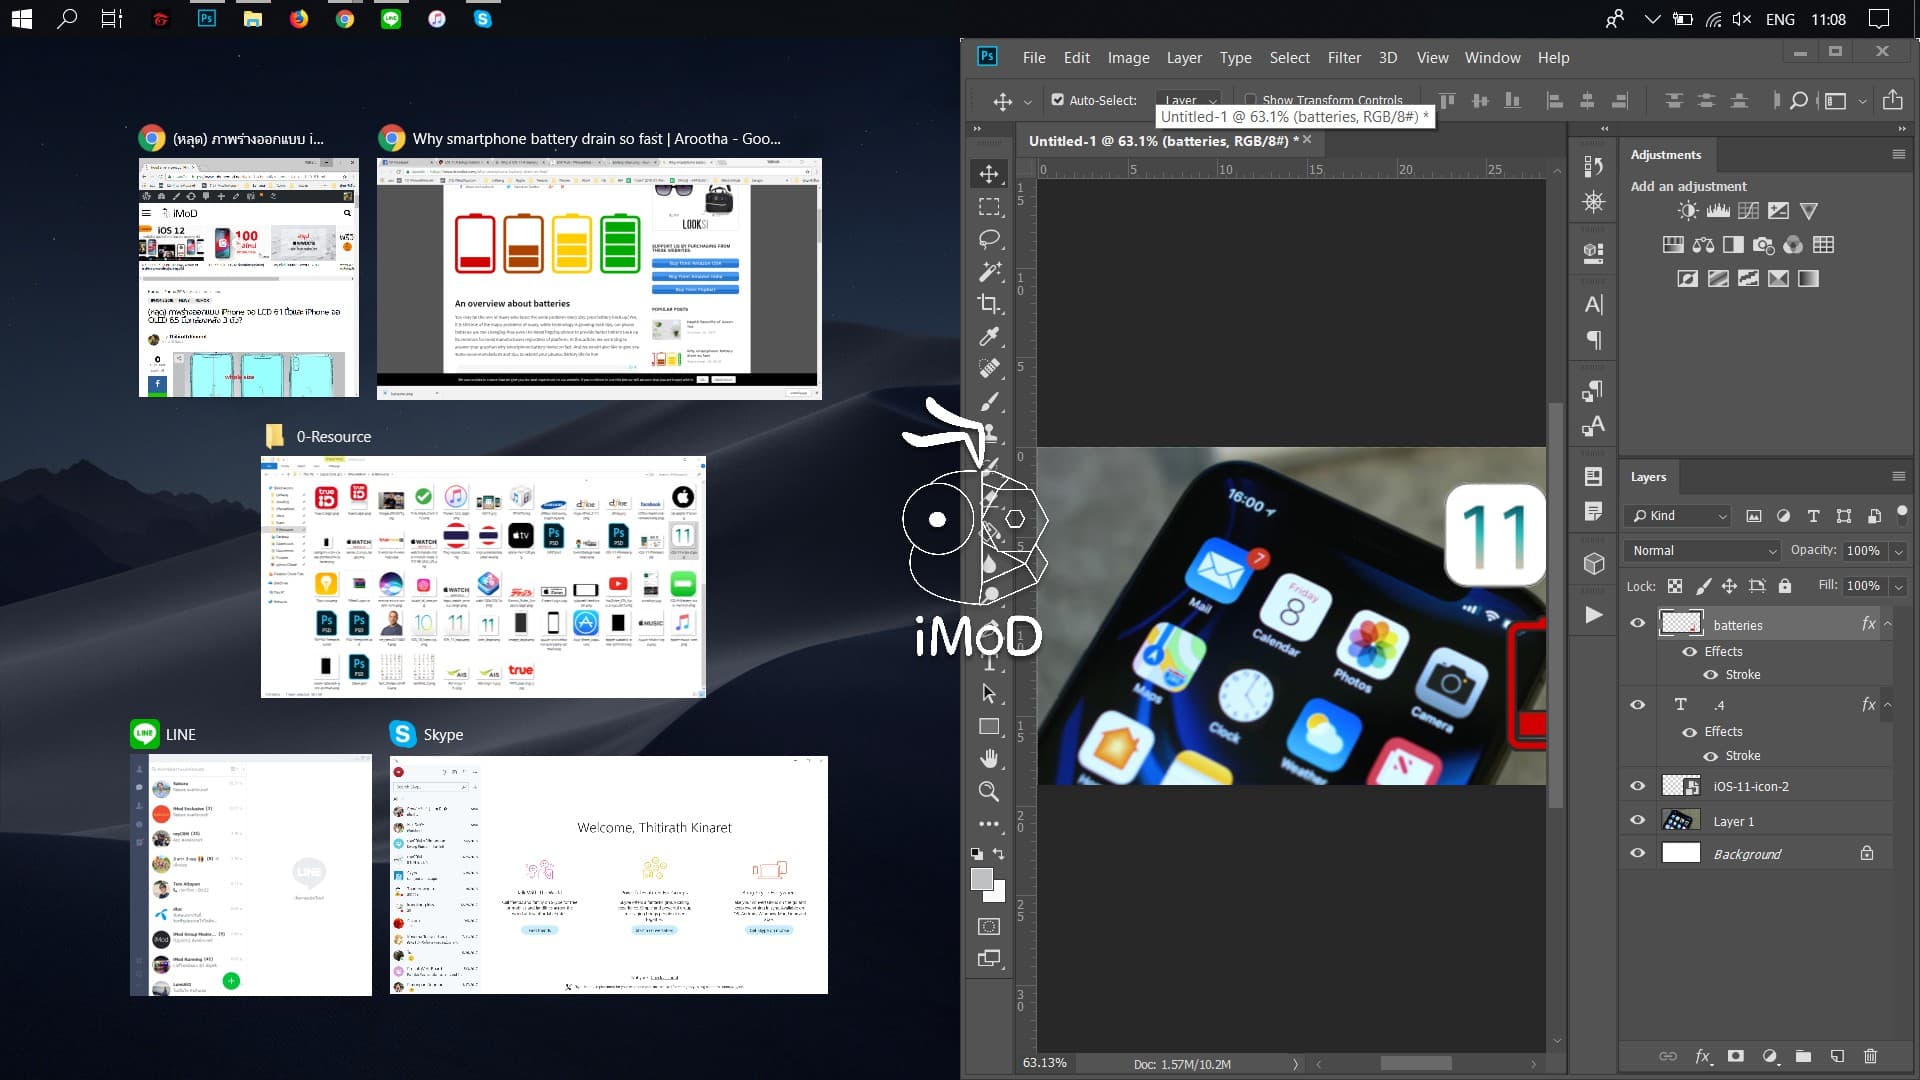Open the Add Layer Style fx button
The height and width of the screenshot is (1080, 1920).
point(1702,1056)
